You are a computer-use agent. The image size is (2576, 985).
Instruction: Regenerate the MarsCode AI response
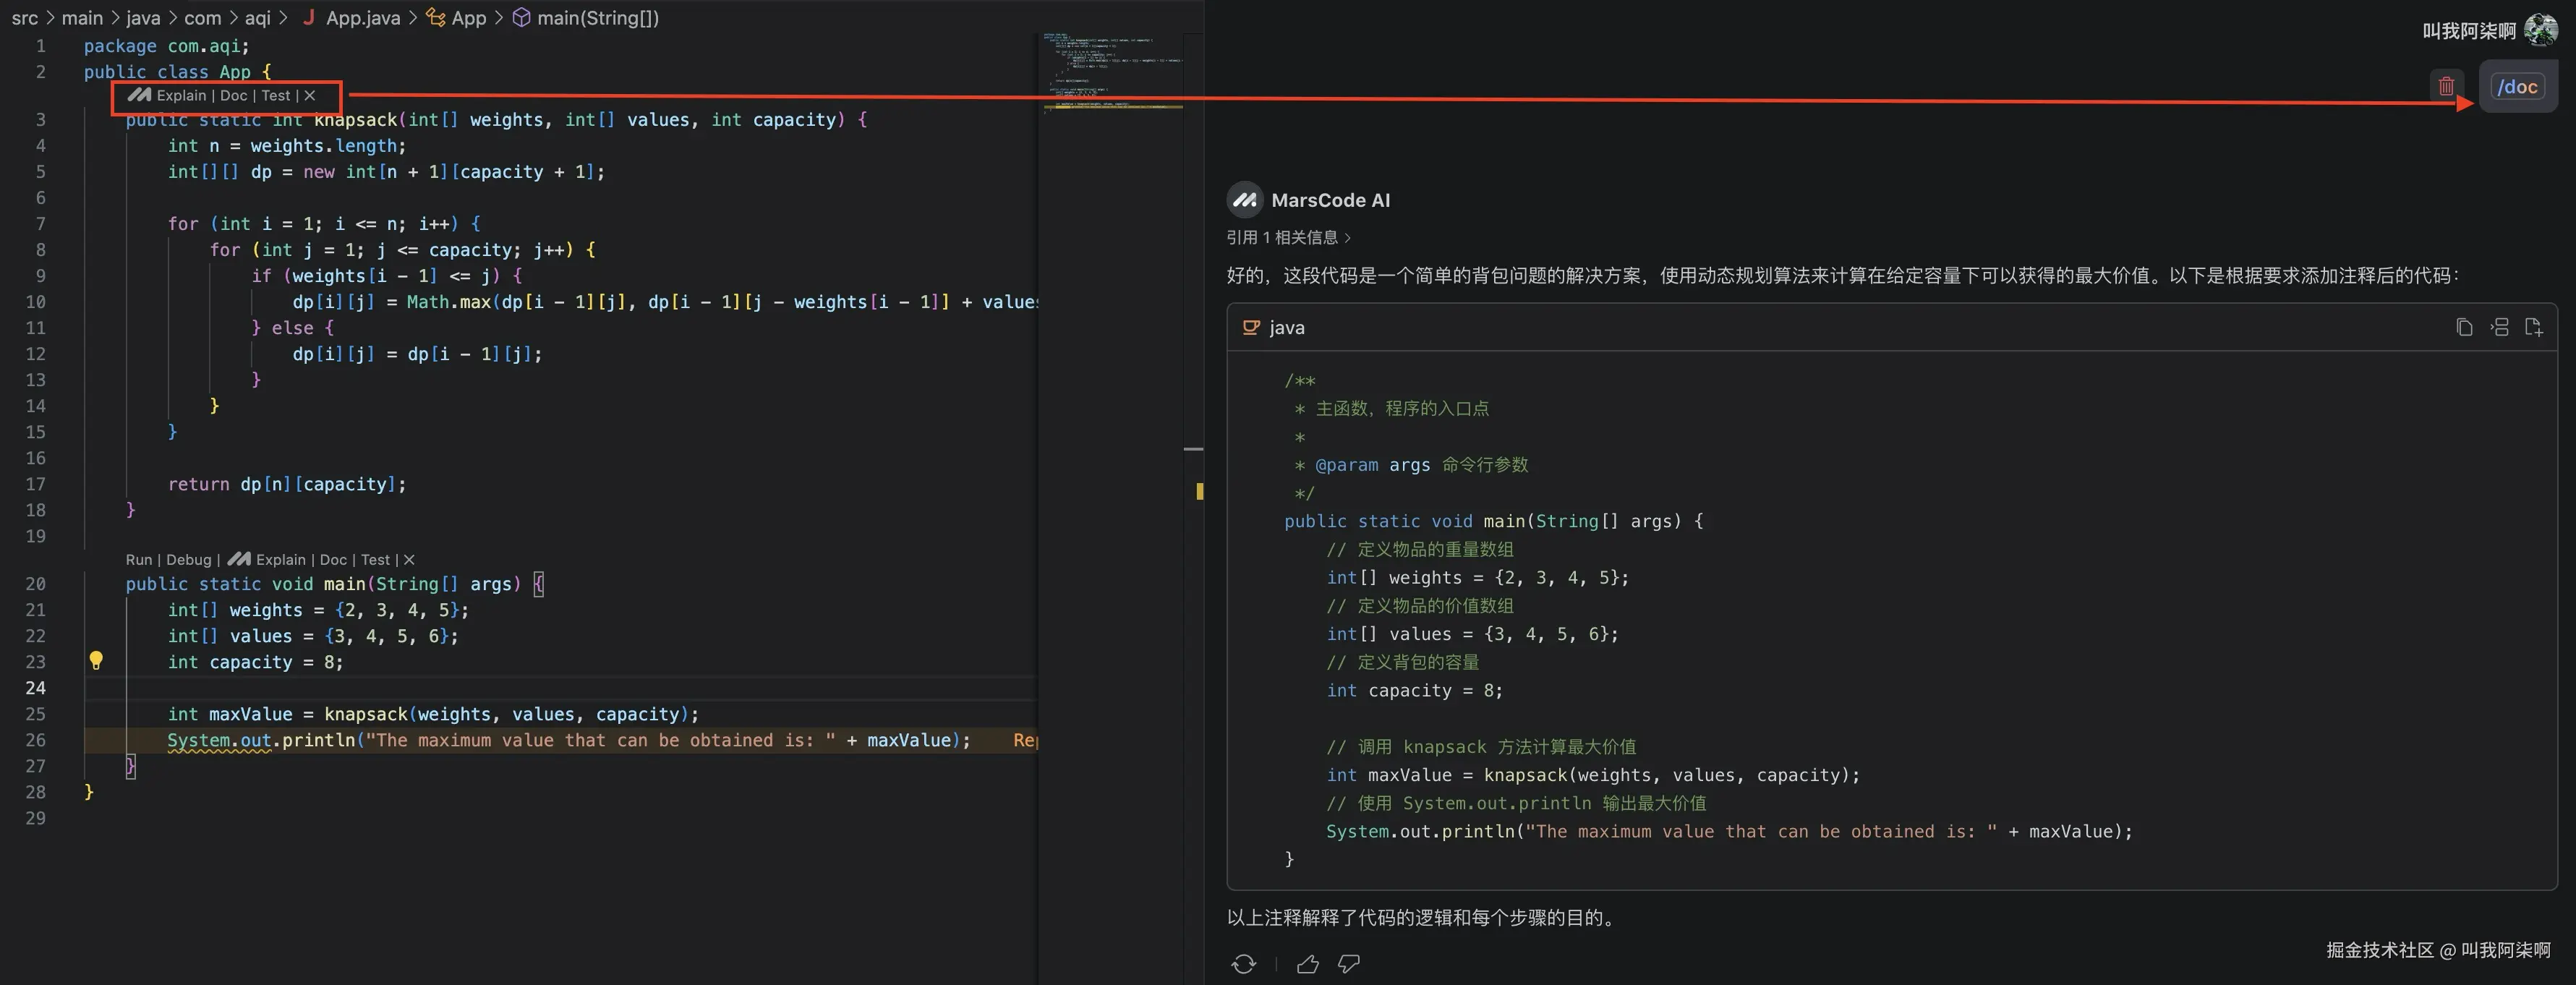1243,963
